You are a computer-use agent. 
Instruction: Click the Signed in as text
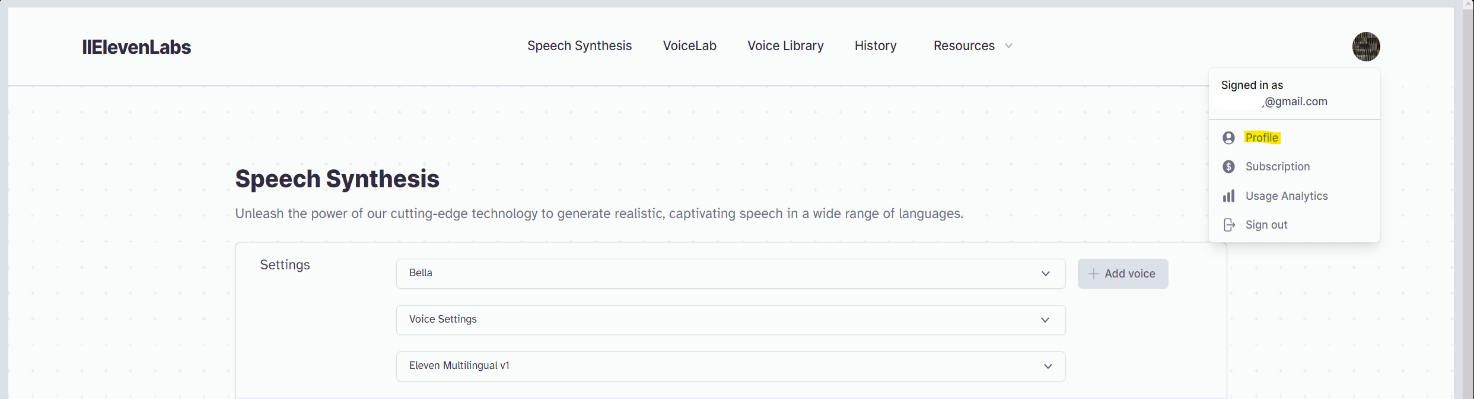(x=1252, y=86)
